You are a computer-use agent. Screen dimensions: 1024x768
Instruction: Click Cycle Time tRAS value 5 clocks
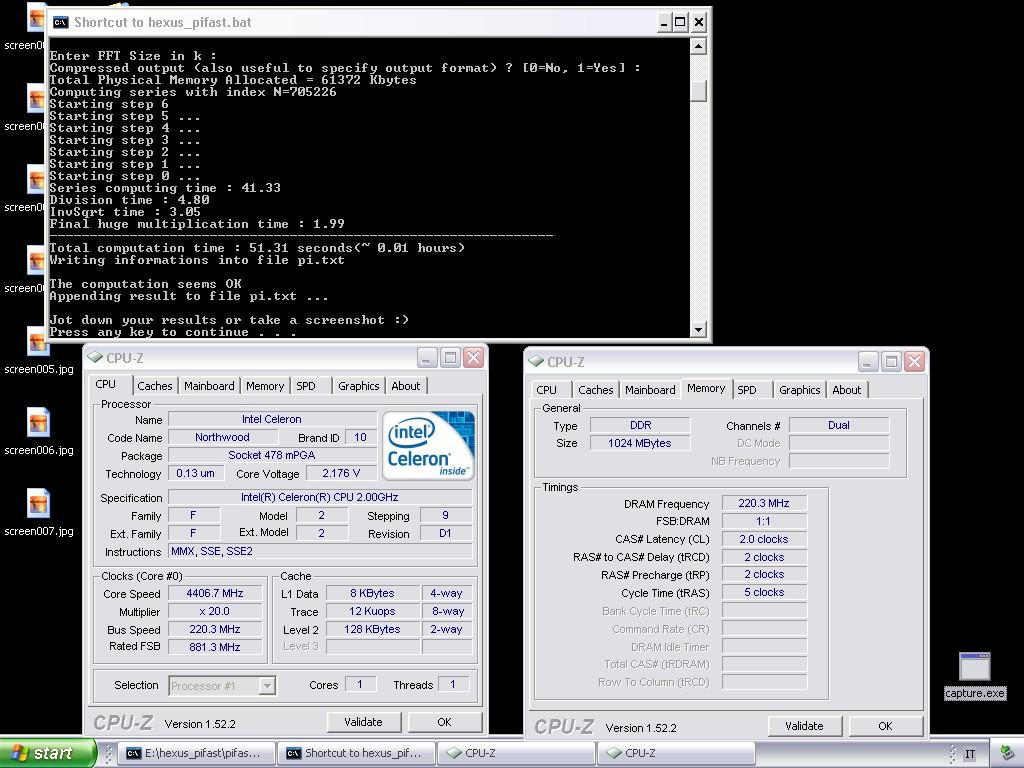[764, 592]
